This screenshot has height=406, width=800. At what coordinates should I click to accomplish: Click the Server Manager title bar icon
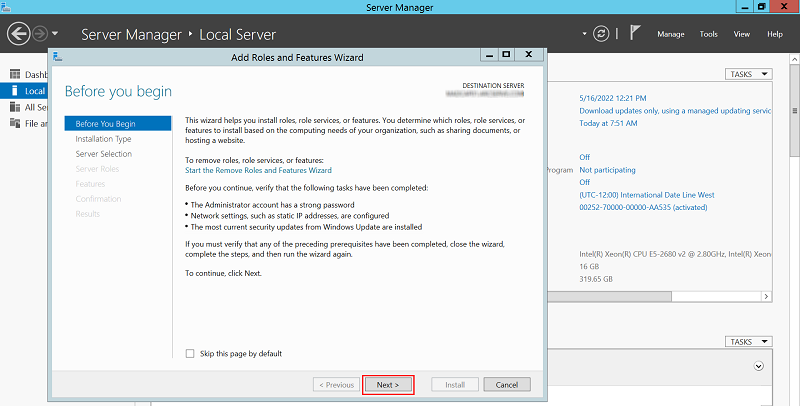click(x=6, y=7)
